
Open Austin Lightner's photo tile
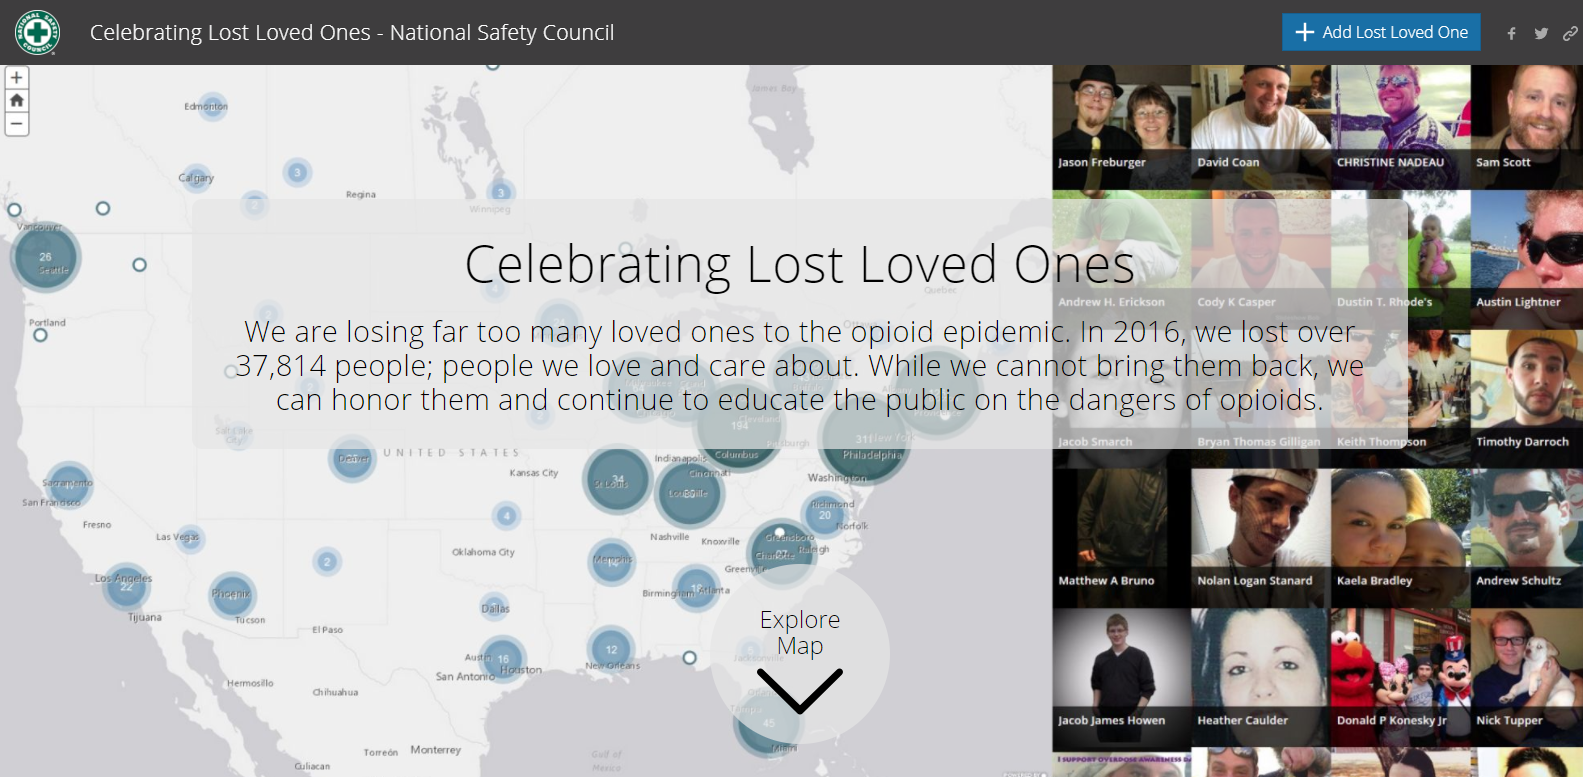pyautogui.click(x=1527, y=259)
